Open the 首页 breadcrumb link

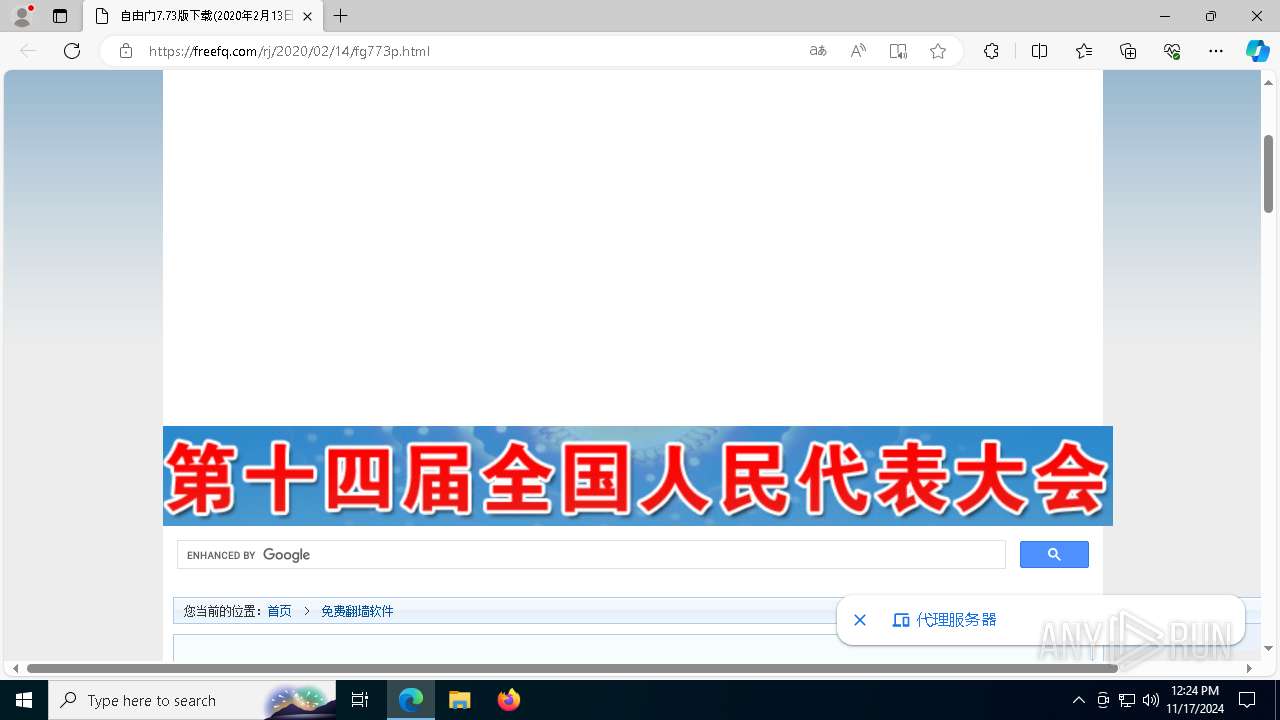(x=279, y=611)
